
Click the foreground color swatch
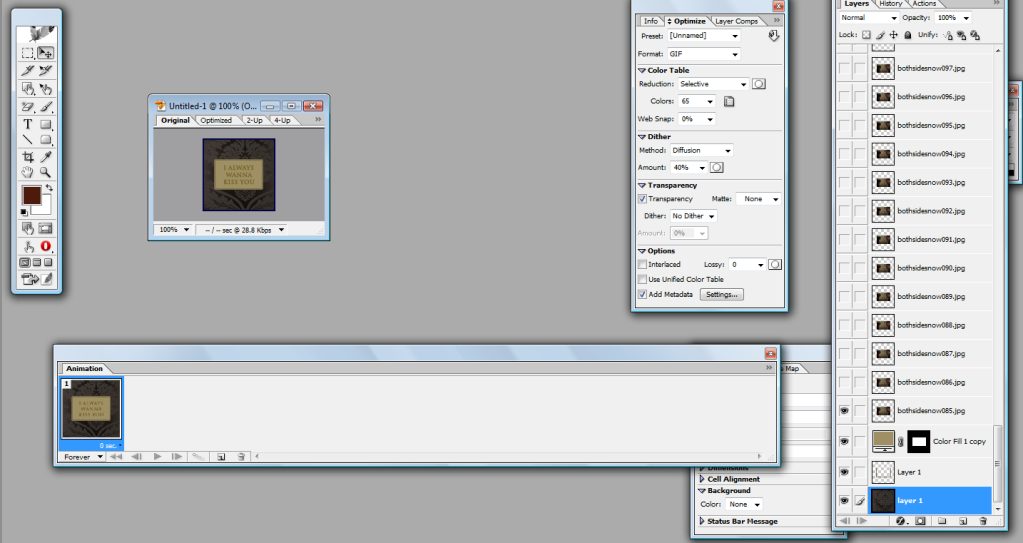[x=31, y=194]
